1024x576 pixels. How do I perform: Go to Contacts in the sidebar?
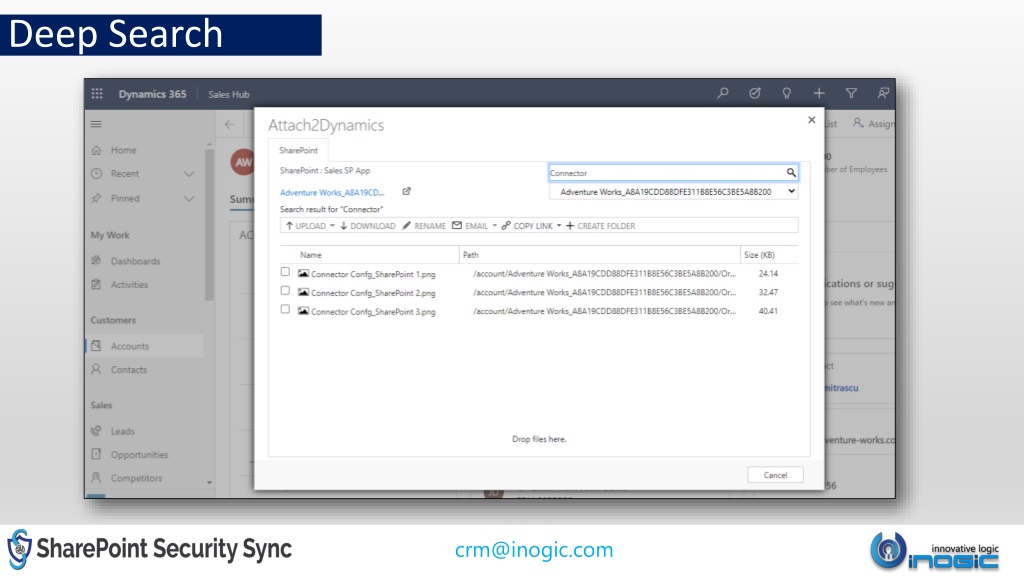[x=129, y=370]
